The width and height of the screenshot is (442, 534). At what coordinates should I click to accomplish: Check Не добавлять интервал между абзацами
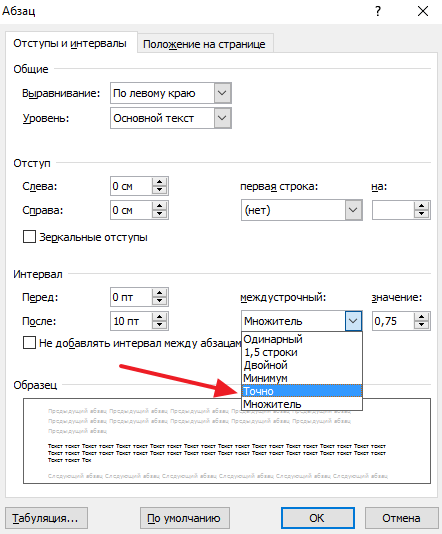(29, 343)
